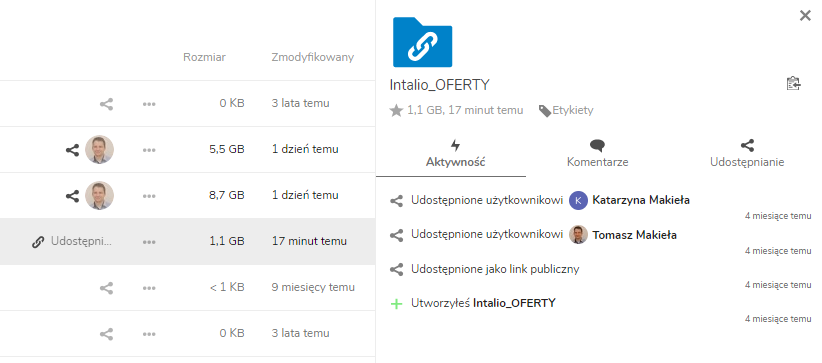Switch to the Komentarze tab
The width and height of the screenshot is (822, 363).
[x=598, y=154]
